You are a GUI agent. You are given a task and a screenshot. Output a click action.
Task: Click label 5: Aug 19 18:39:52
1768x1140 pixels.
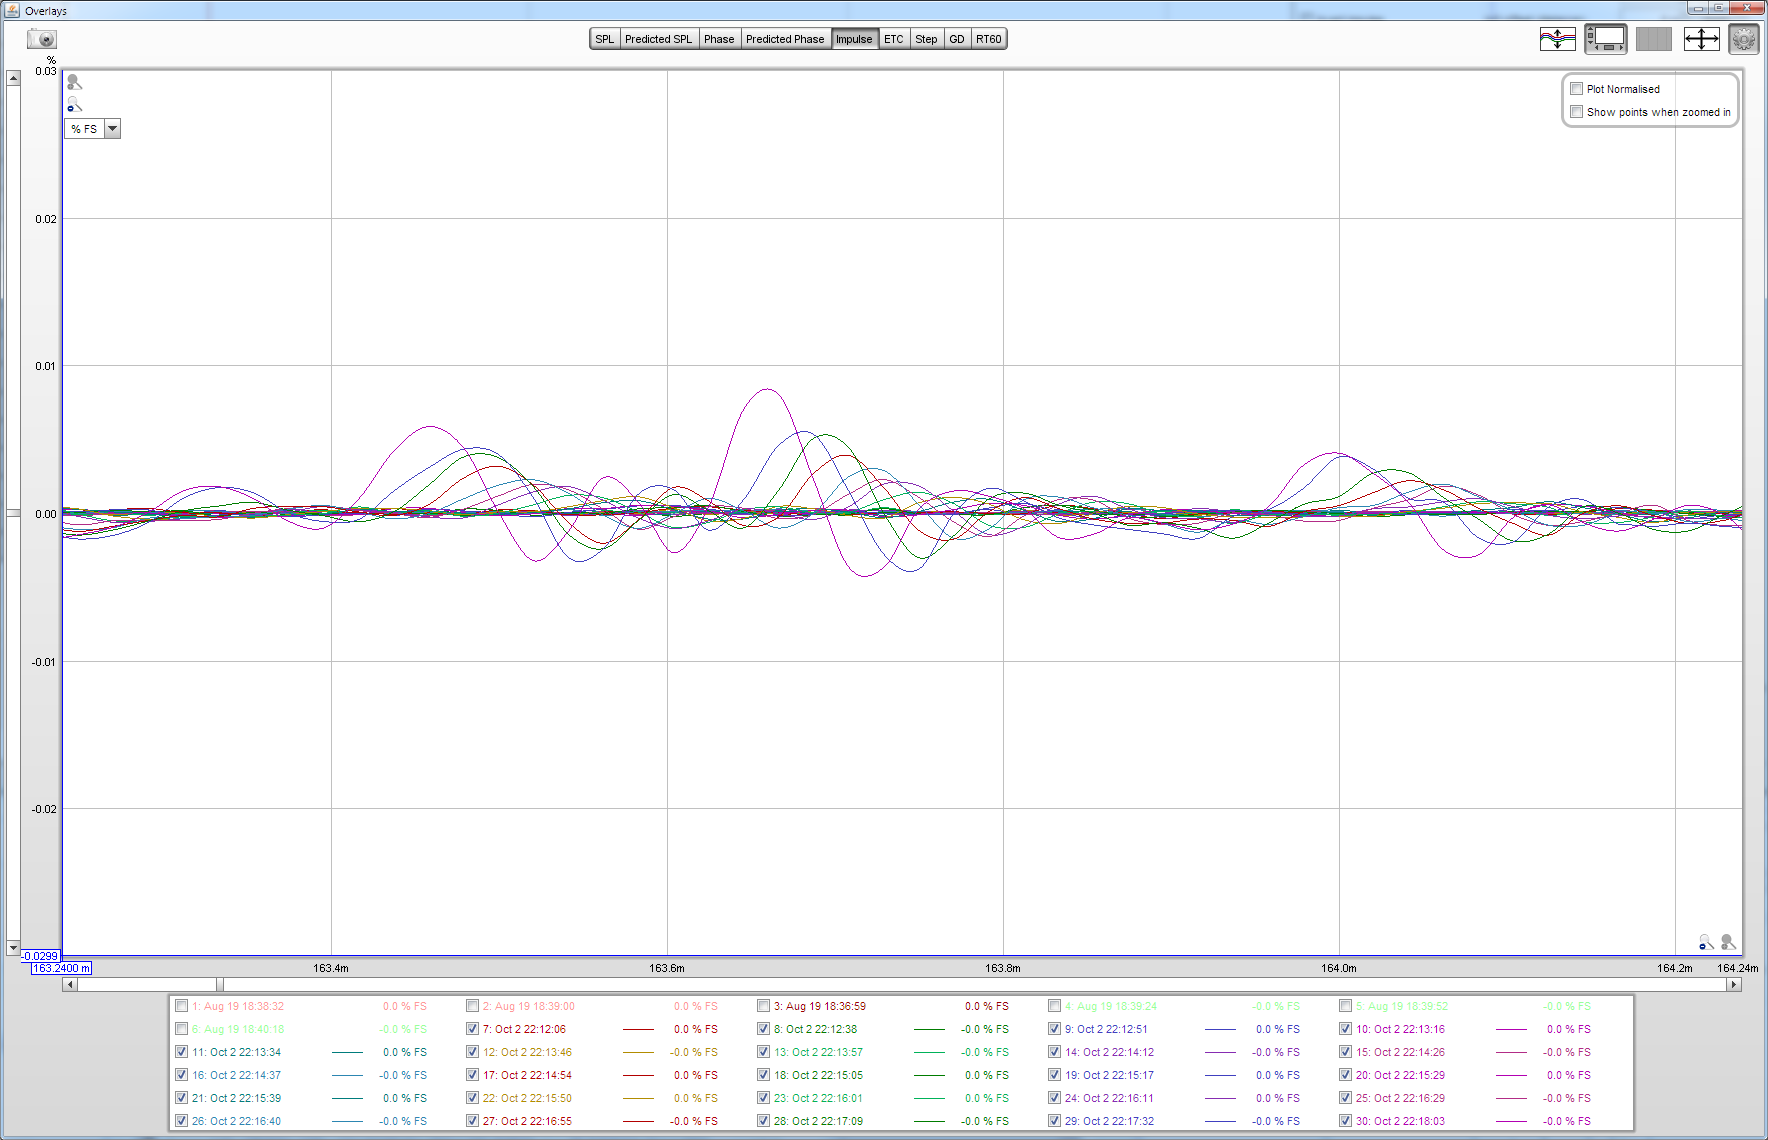(x=1402, y=1006)
